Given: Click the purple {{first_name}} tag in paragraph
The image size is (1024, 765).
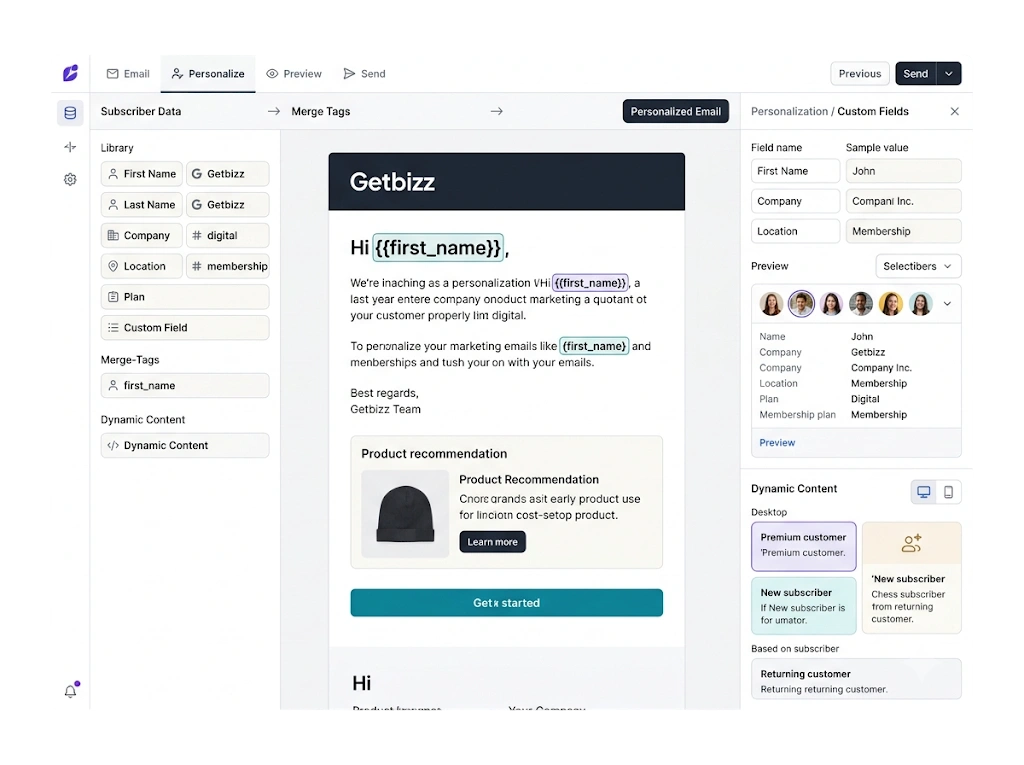Looking at the screenshot, I should pos(590,283).
